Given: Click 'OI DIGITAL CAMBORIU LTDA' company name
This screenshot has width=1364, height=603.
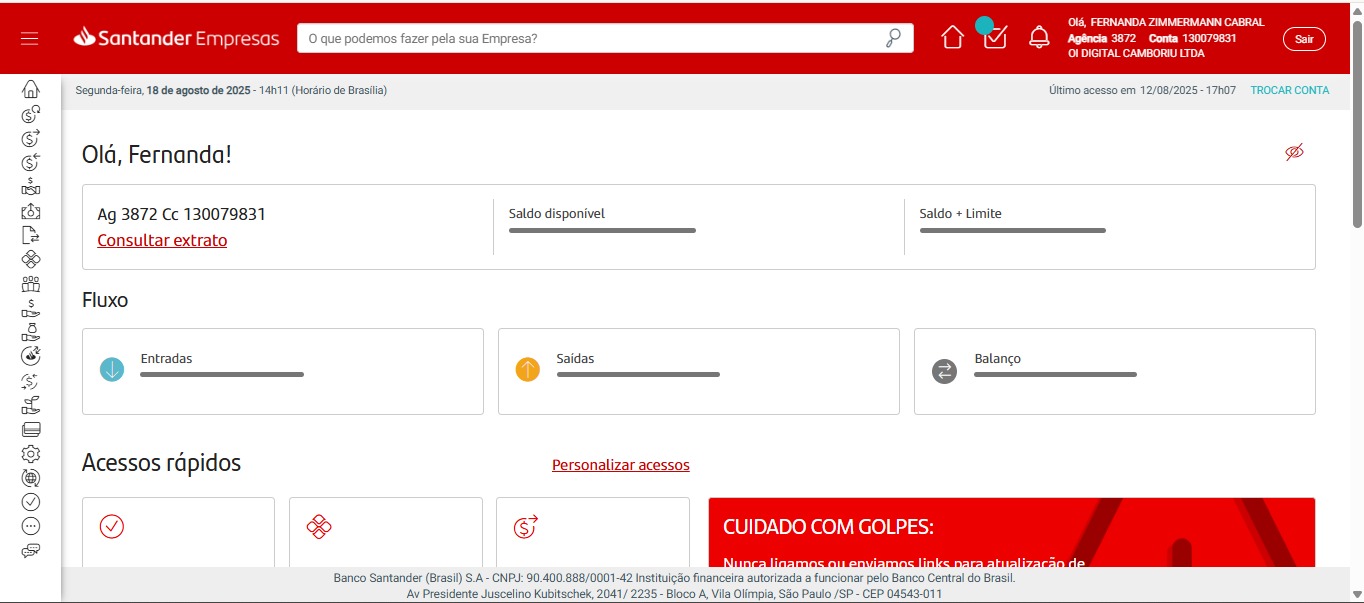Looking at the screenshot, I should (1136, 54).
